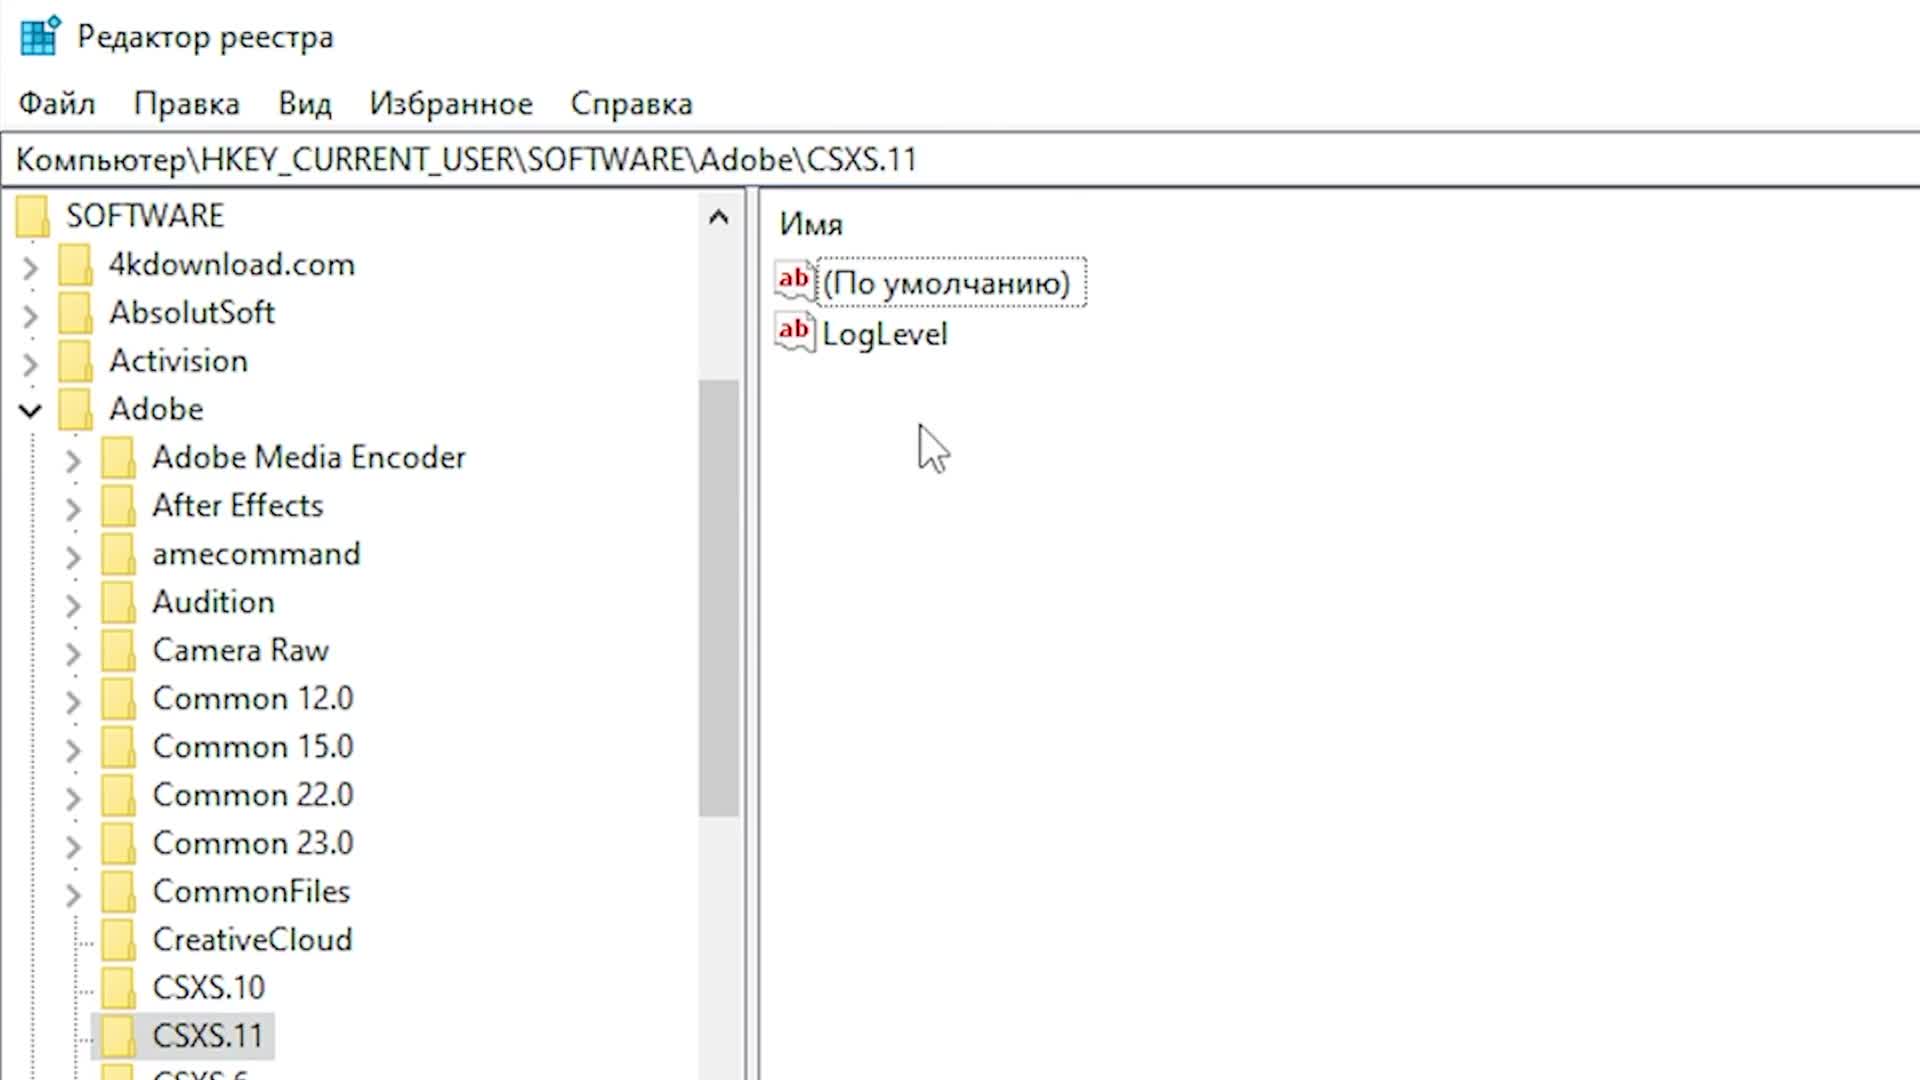
Task: Collapse the Adobe key
Action: coord(31,411)
